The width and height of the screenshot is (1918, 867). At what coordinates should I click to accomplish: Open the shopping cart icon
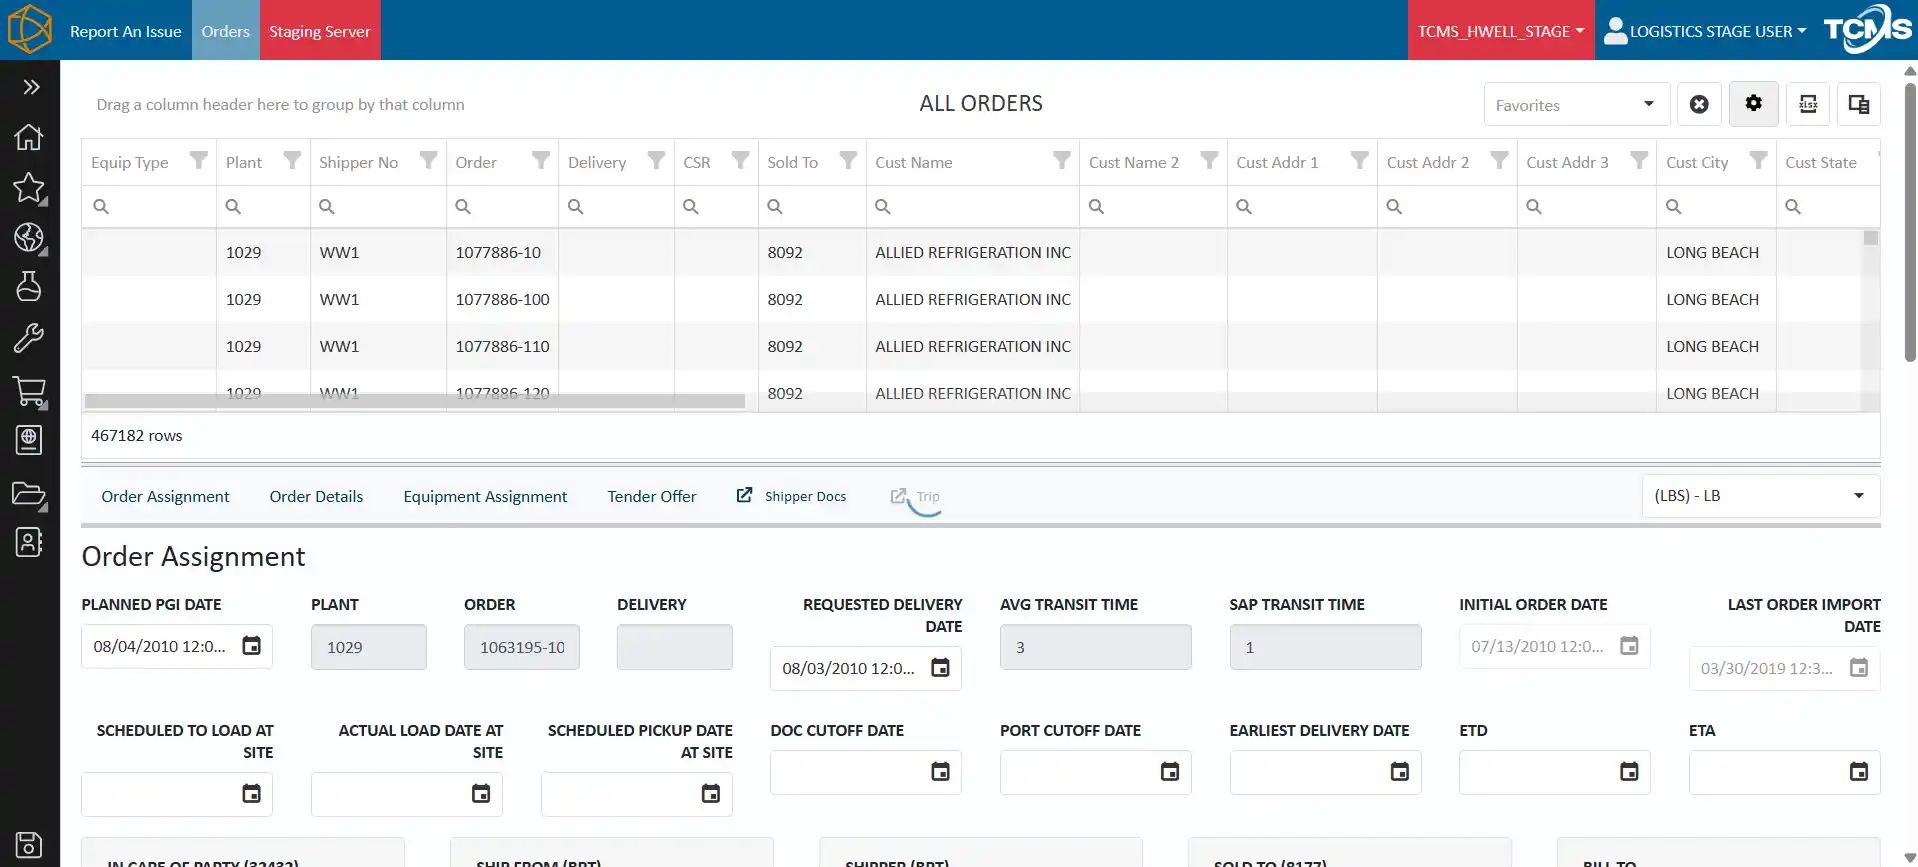[29, 391]
